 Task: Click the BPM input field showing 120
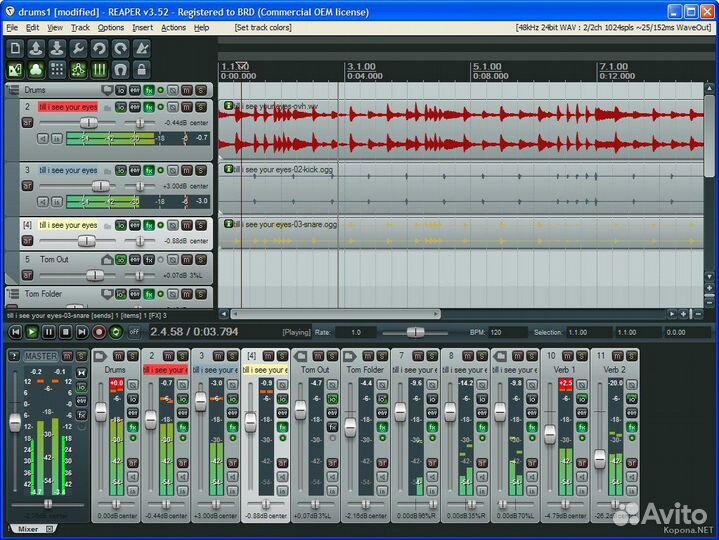(x=507, y=332)
